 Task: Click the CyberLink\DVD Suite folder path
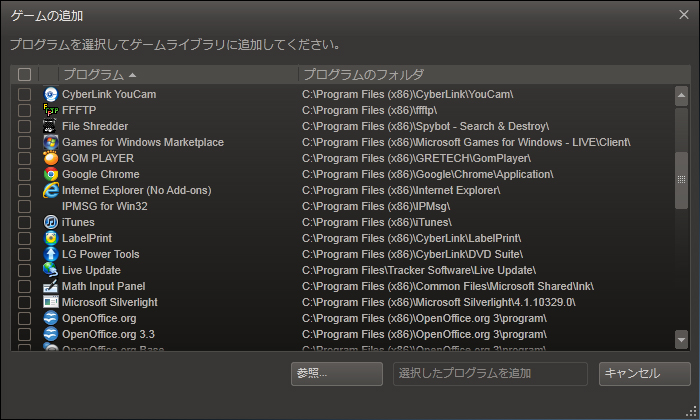(x=412, y=254)
